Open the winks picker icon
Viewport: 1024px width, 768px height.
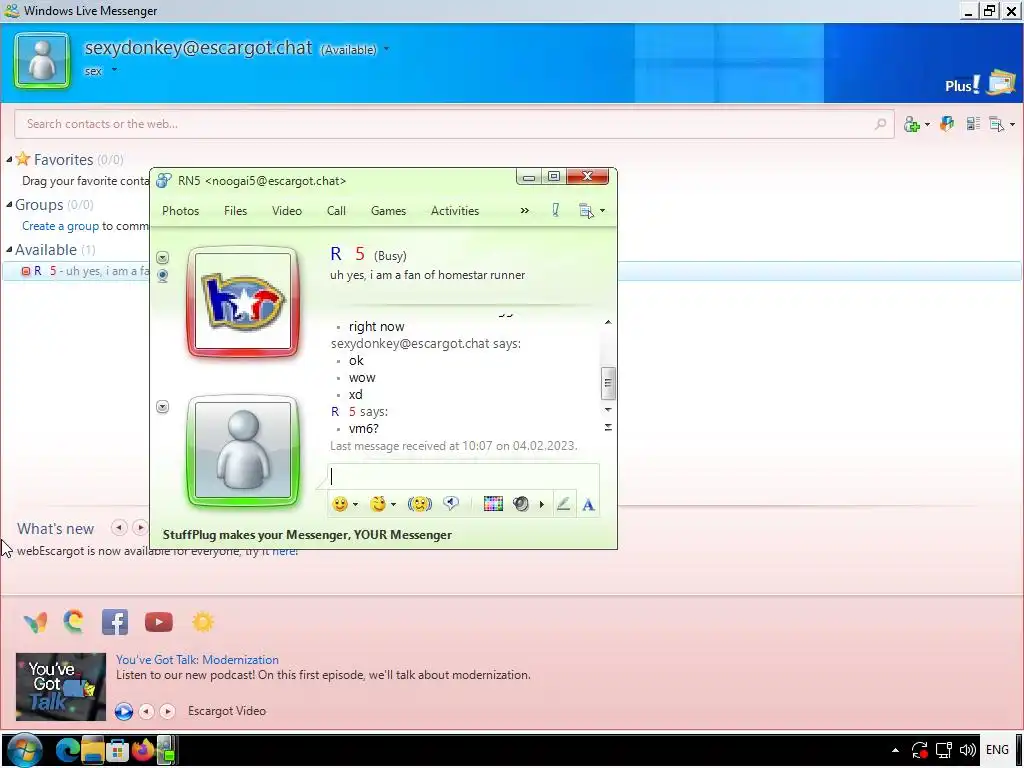(378, 504)
